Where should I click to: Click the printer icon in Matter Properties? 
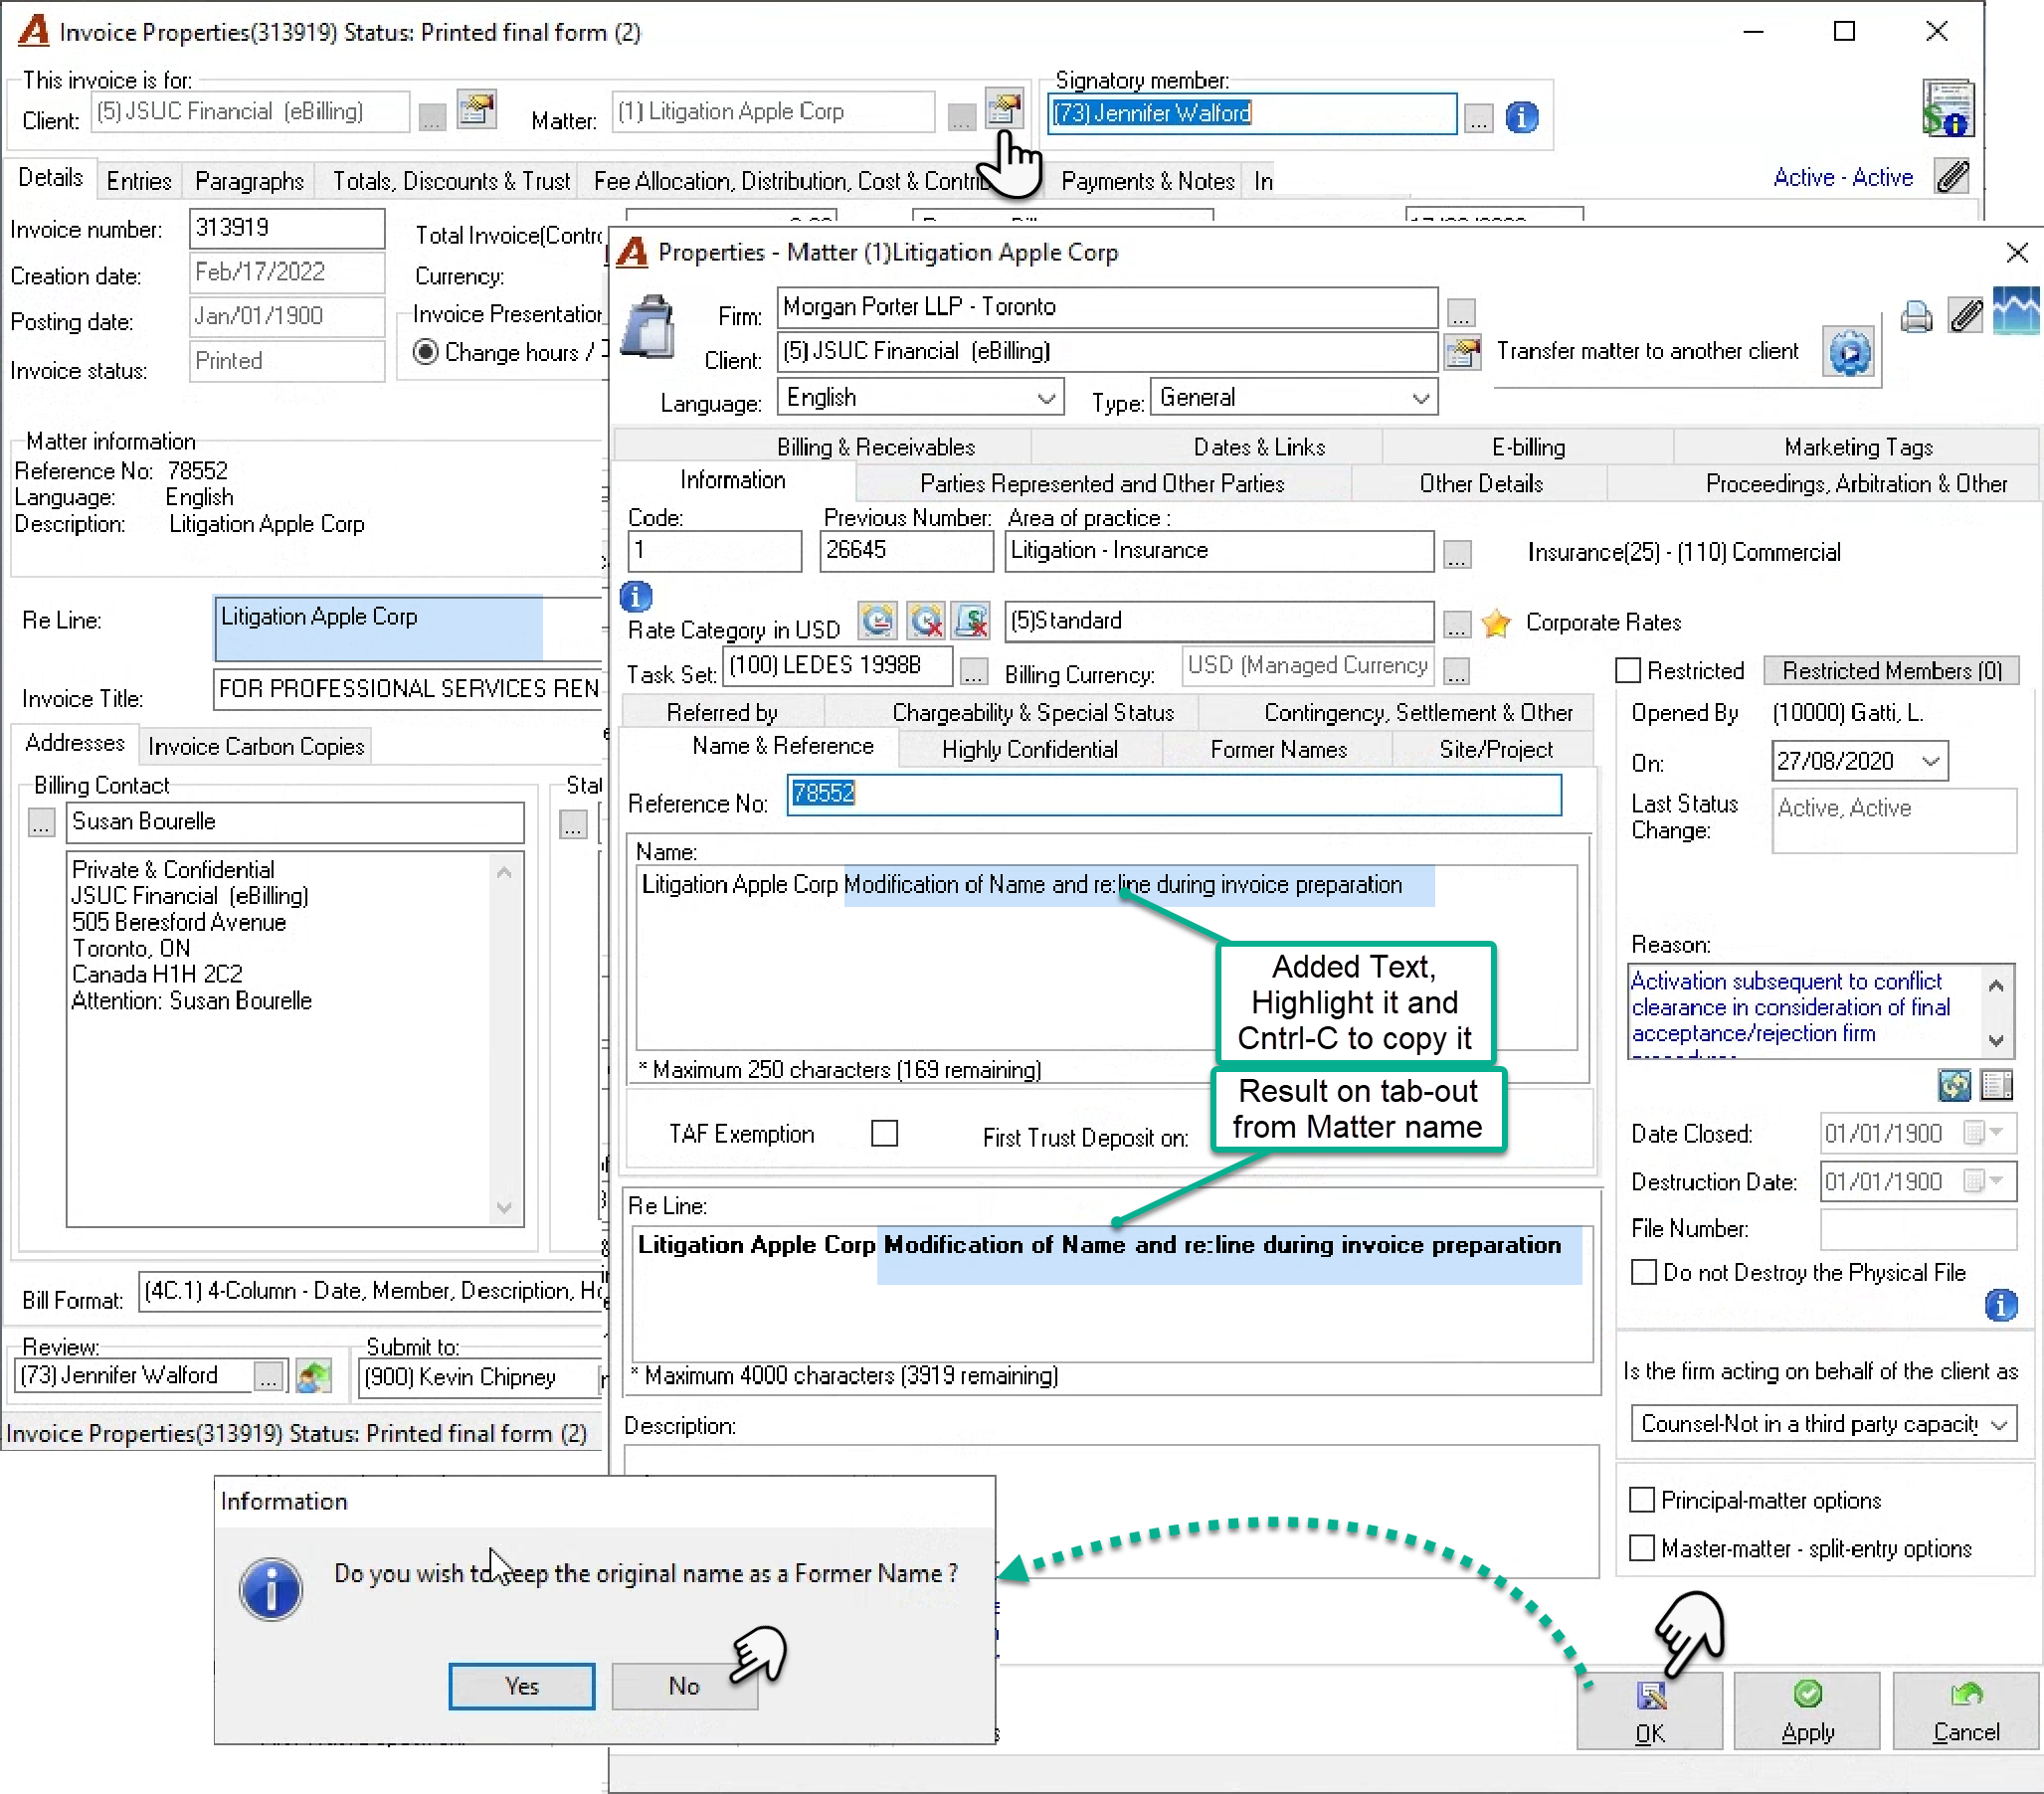(x=1915, y=317)
